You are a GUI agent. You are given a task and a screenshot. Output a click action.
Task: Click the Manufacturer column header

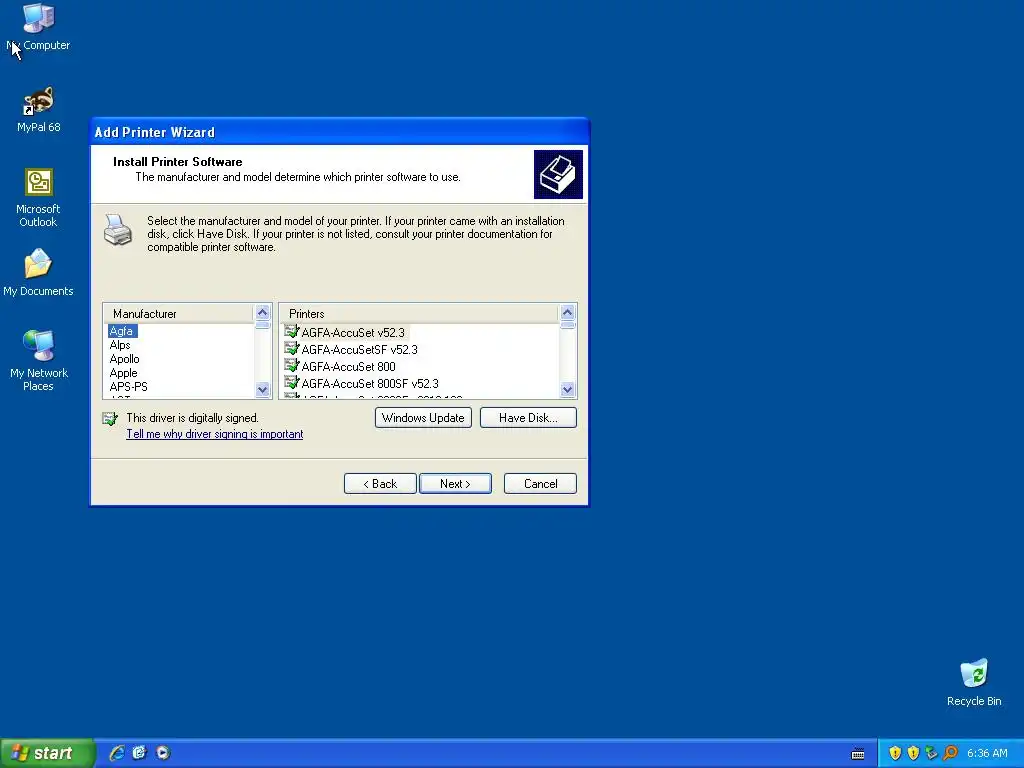pos(178,313)
